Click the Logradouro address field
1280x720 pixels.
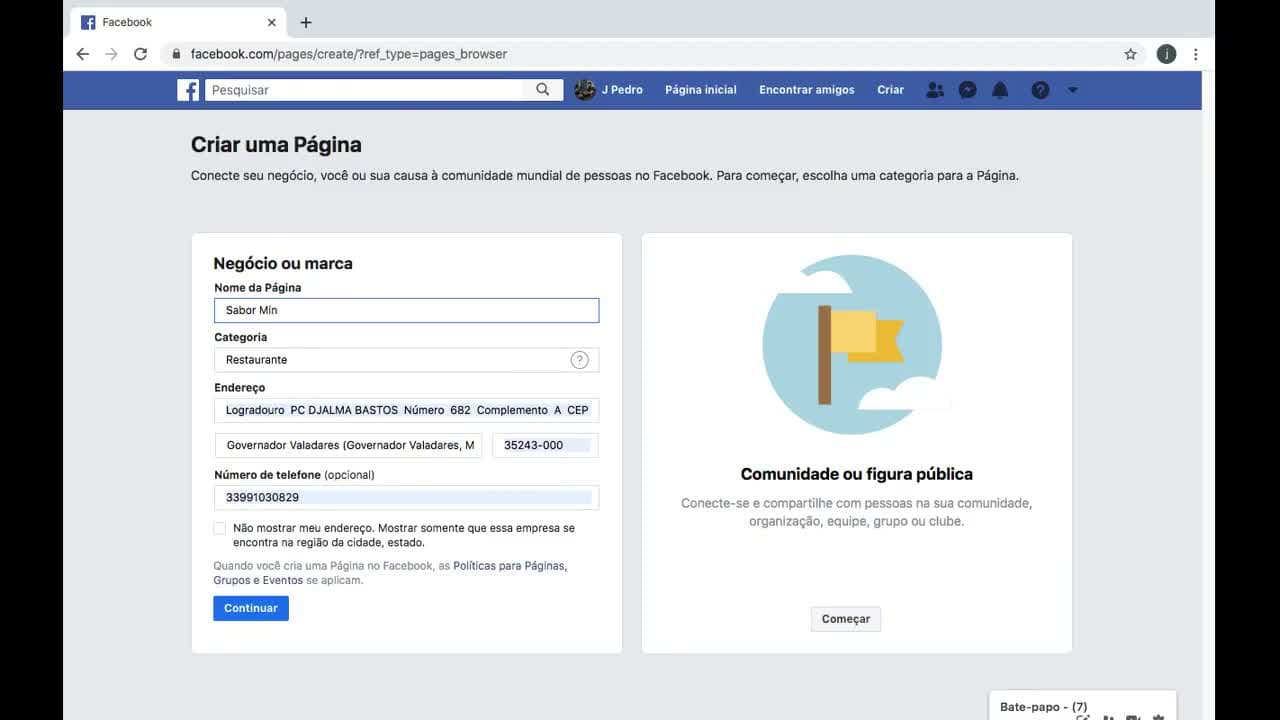click(x=406, y=410)
